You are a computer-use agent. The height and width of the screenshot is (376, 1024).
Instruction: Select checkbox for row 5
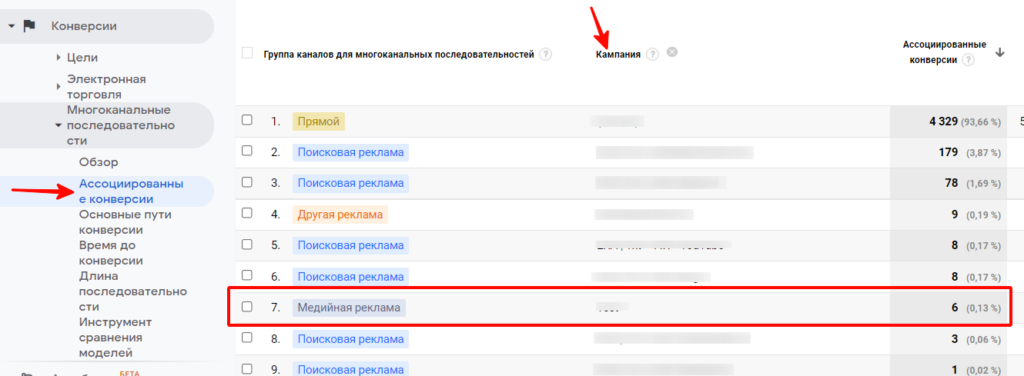pyautogui.click(x=246, y=245)
